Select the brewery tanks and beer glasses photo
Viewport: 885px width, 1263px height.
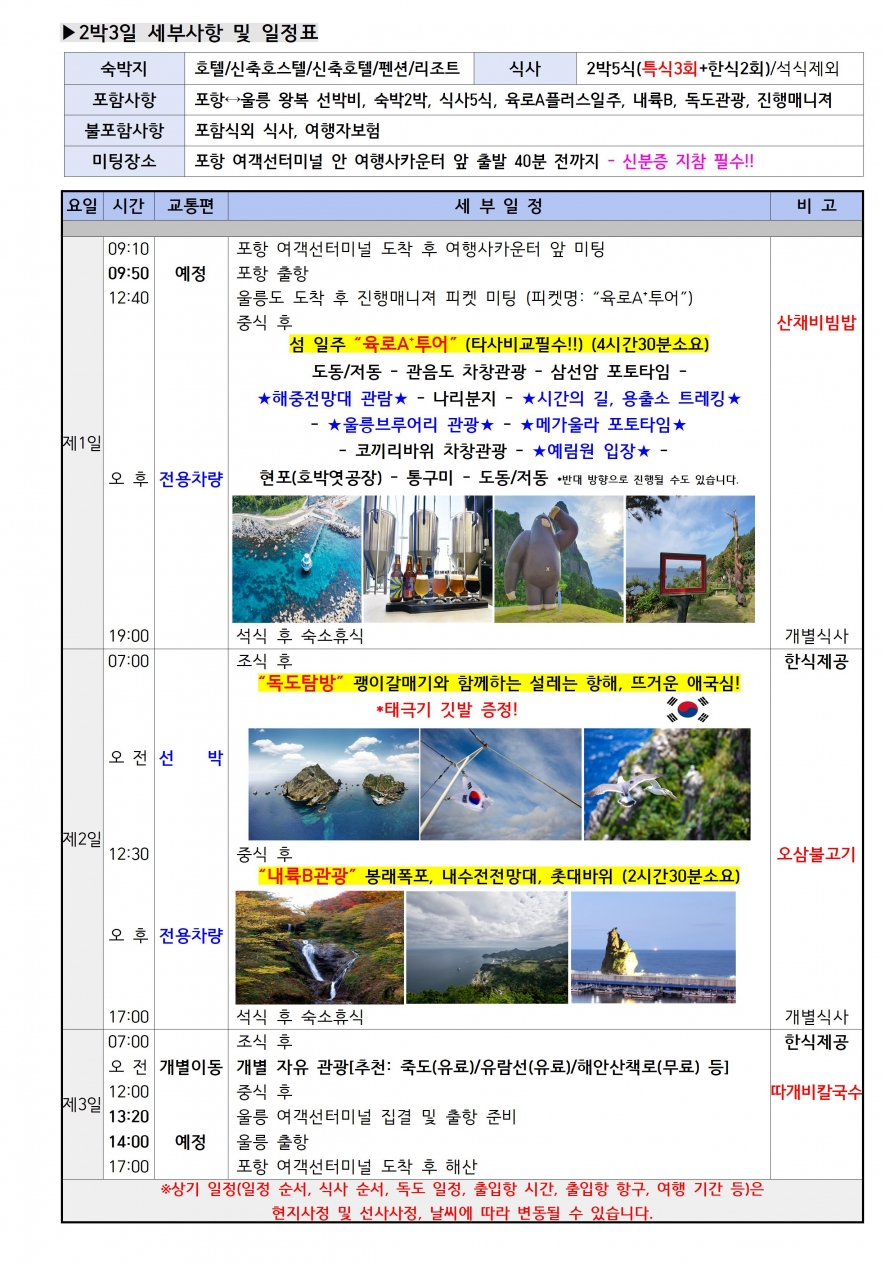coord(427,558)
